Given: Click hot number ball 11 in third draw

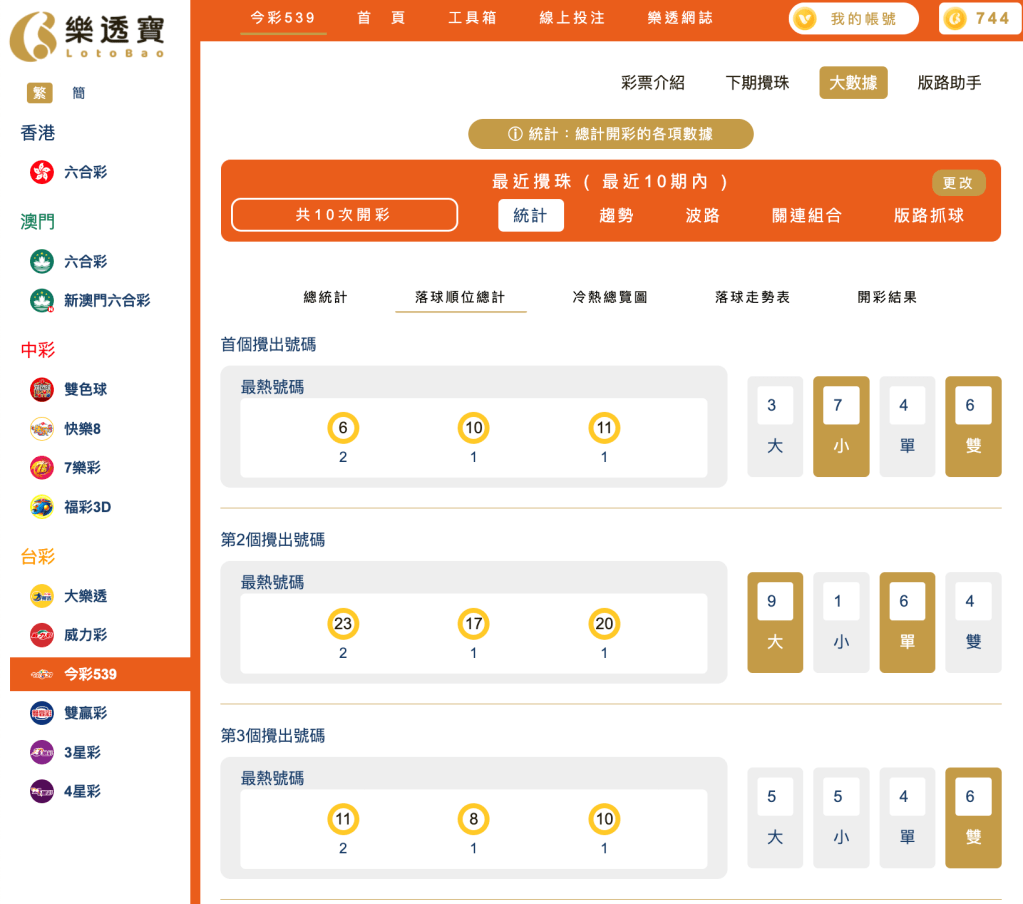Looking at the screenshot, I should (343, 819).
